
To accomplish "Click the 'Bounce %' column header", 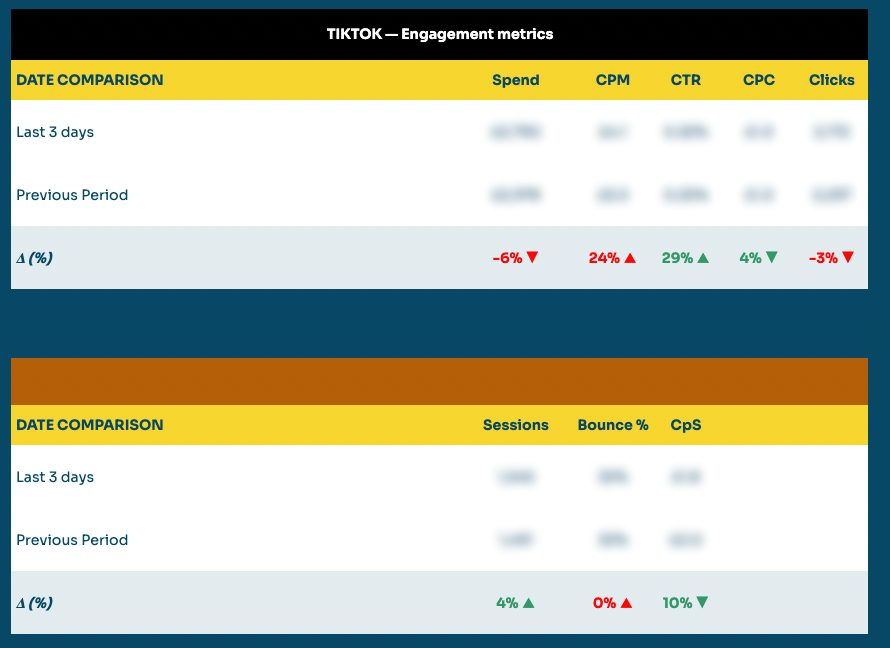I will coord(613,425).
